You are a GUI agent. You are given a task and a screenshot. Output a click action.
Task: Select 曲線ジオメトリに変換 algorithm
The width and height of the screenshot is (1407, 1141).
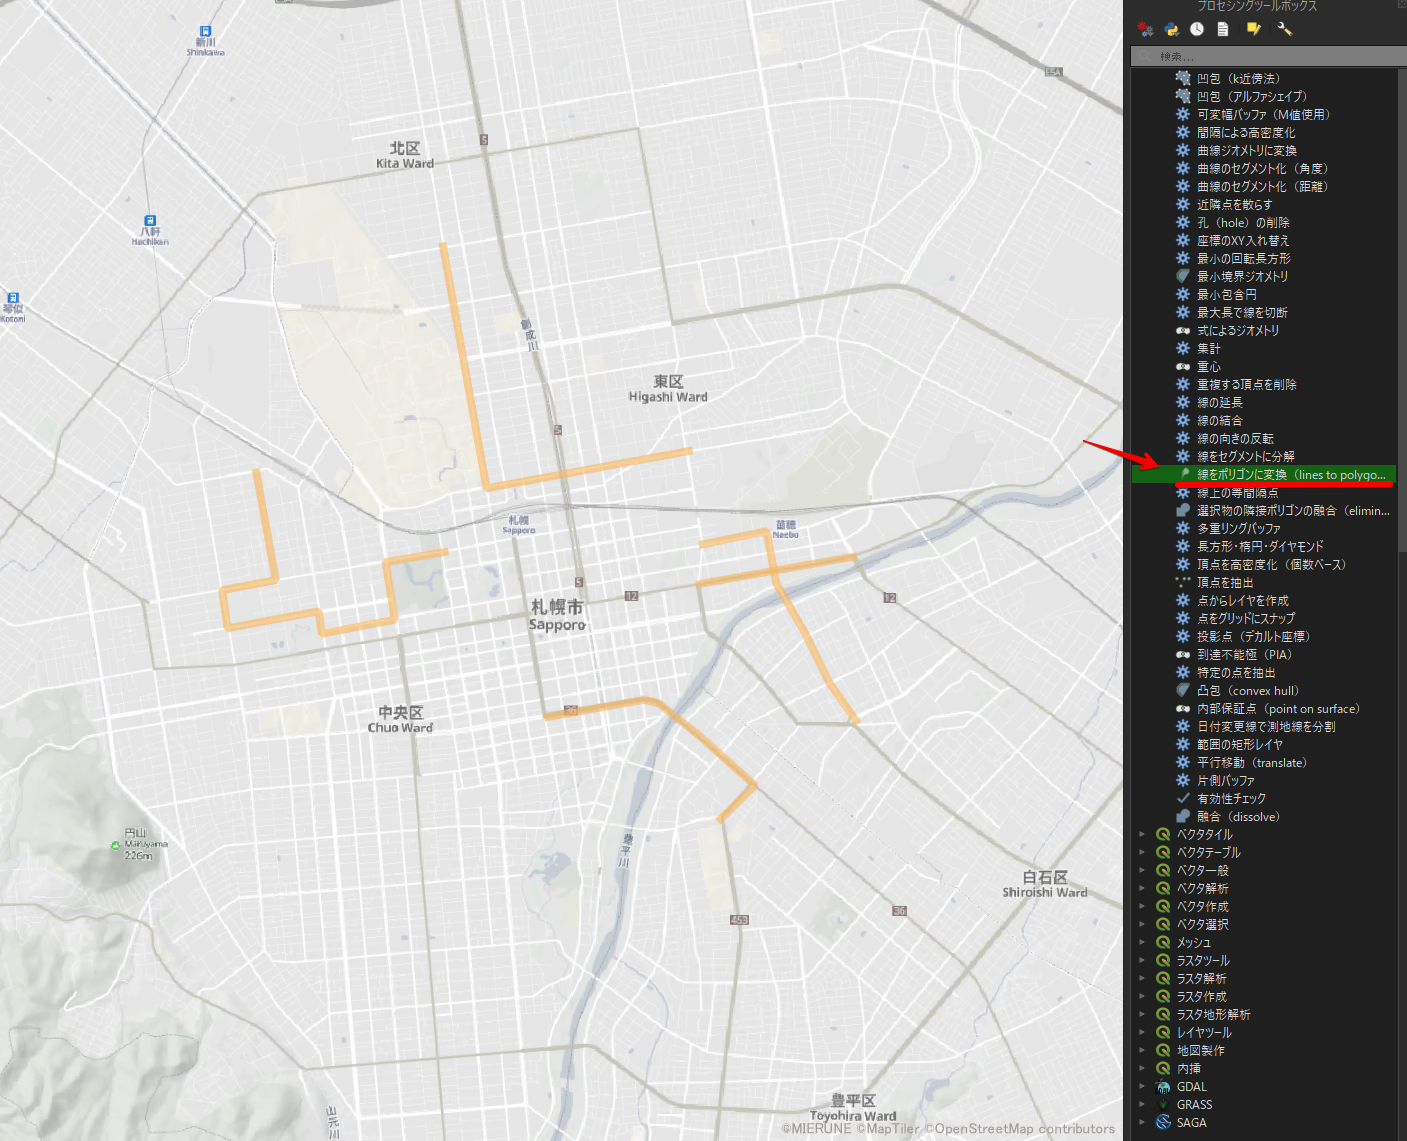[1247, 150]
